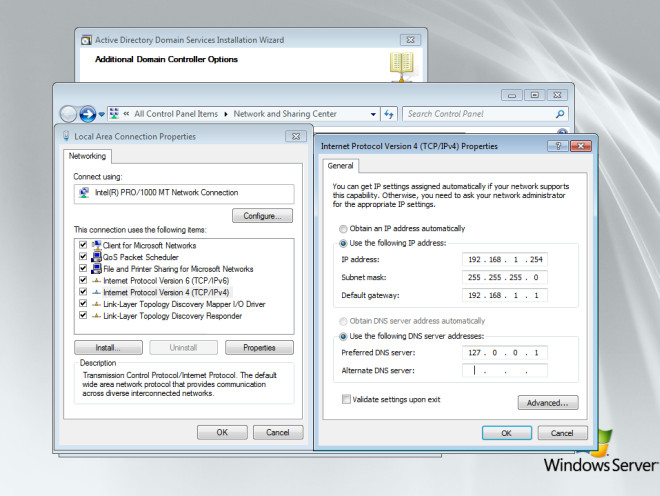Select the General tab in IPv4 Properties

[340, 165]
